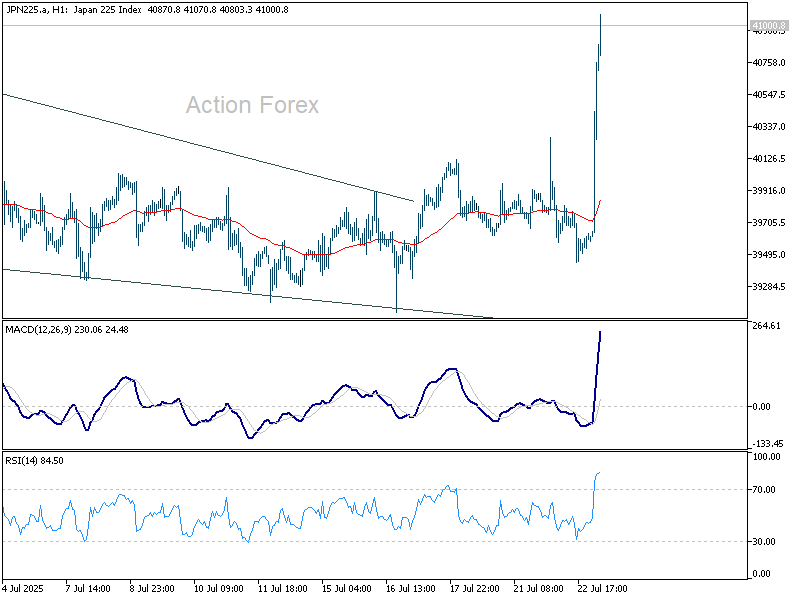The width and height of the screenshot is (800, 600).
Task: Click time axis label 10 Jul 09:00
Action: click(x=218, y=589)
